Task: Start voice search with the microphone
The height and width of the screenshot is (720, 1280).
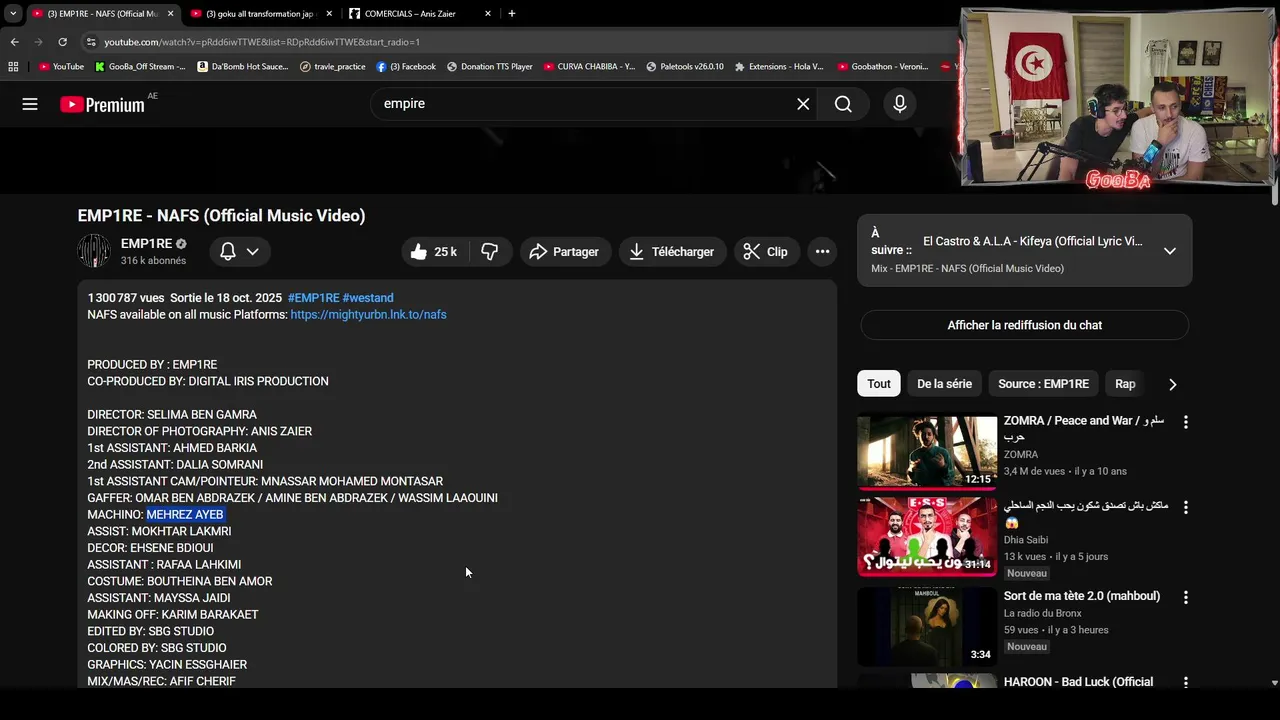Action: (900, 104)
